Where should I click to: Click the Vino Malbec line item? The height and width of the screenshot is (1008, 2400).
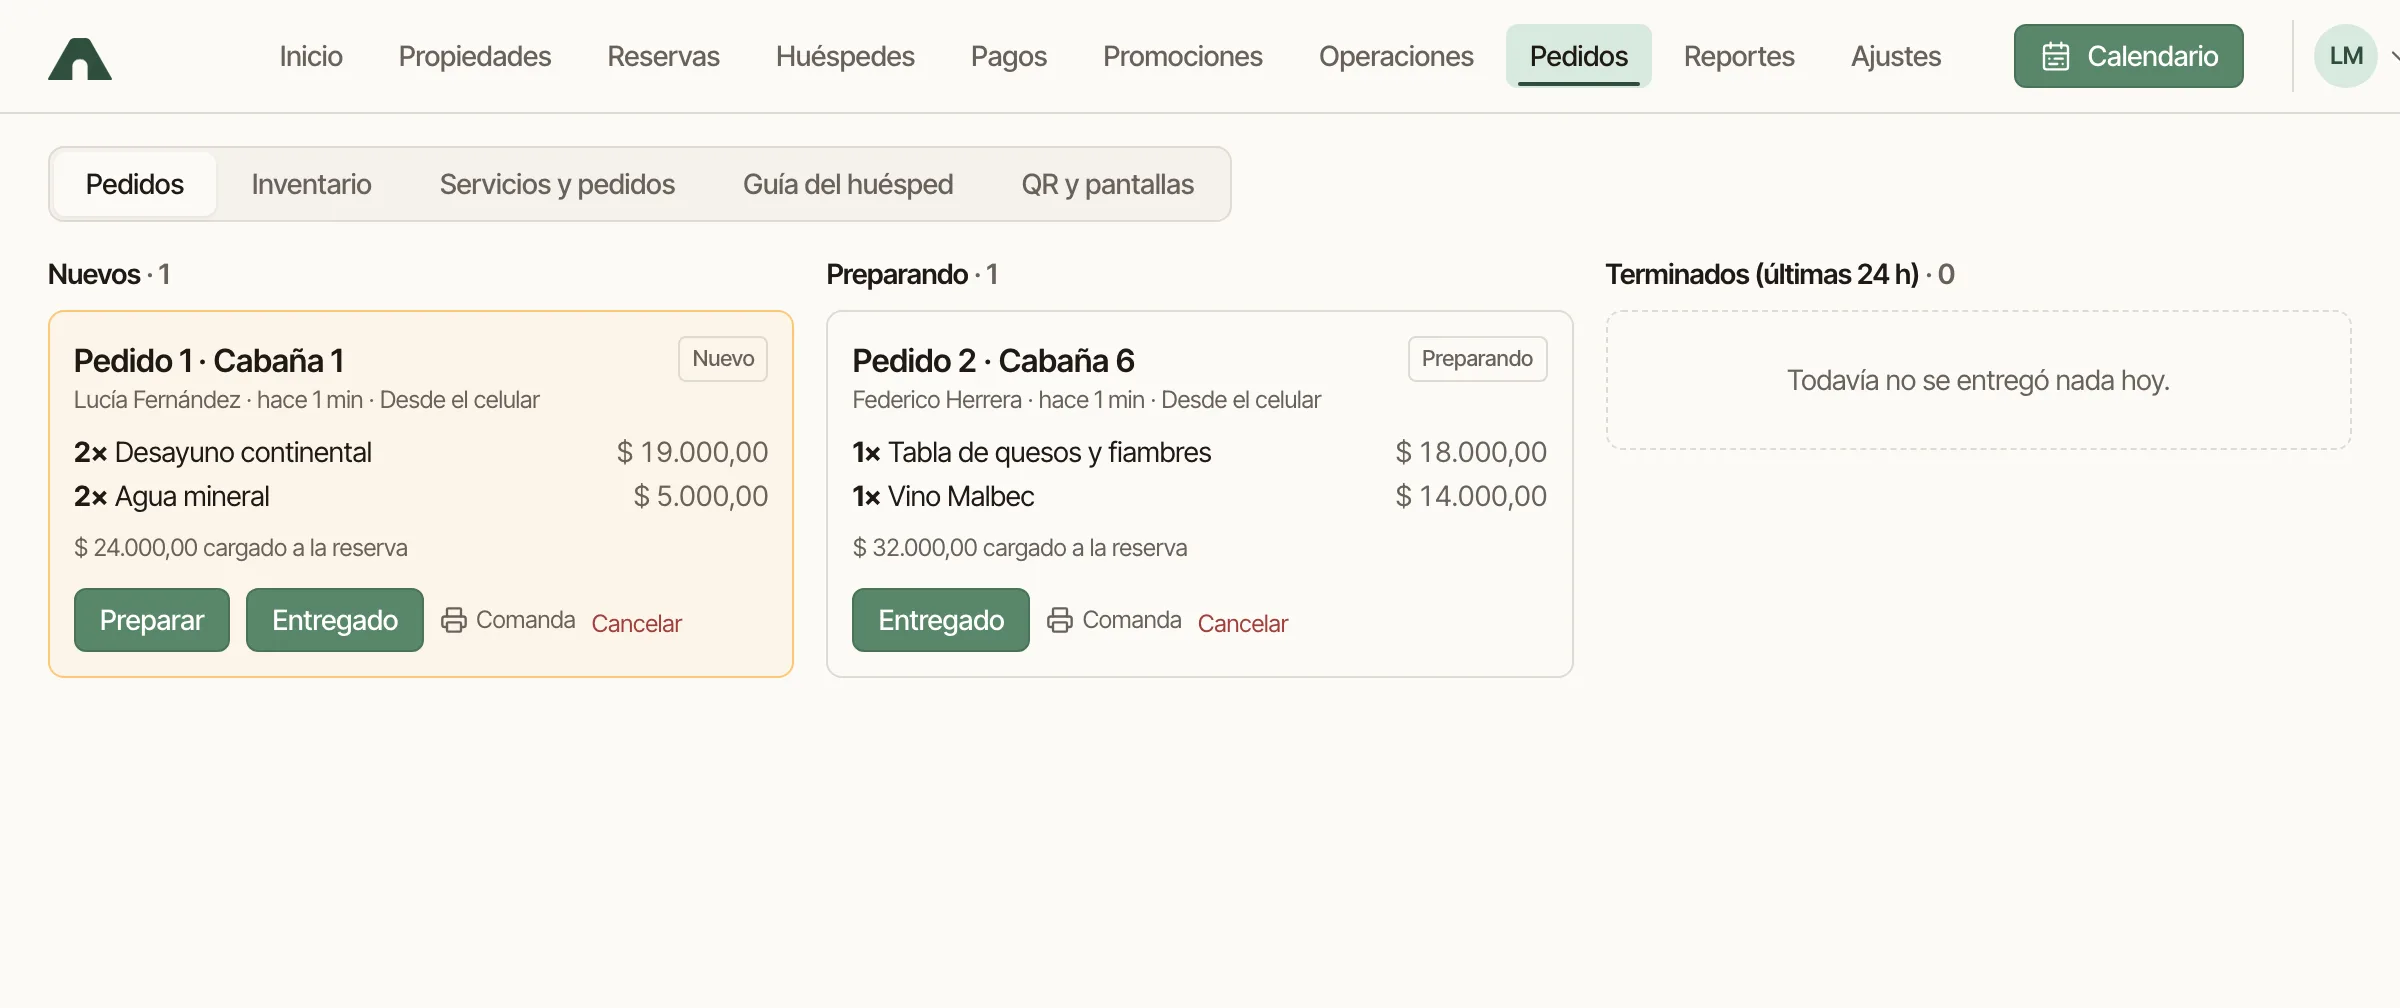(x=1199, y=496)
